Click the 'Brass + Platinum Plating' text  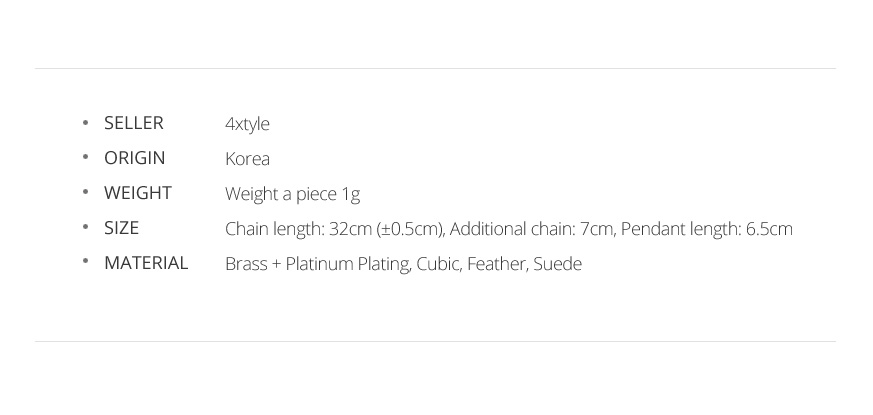click(318, 264)
